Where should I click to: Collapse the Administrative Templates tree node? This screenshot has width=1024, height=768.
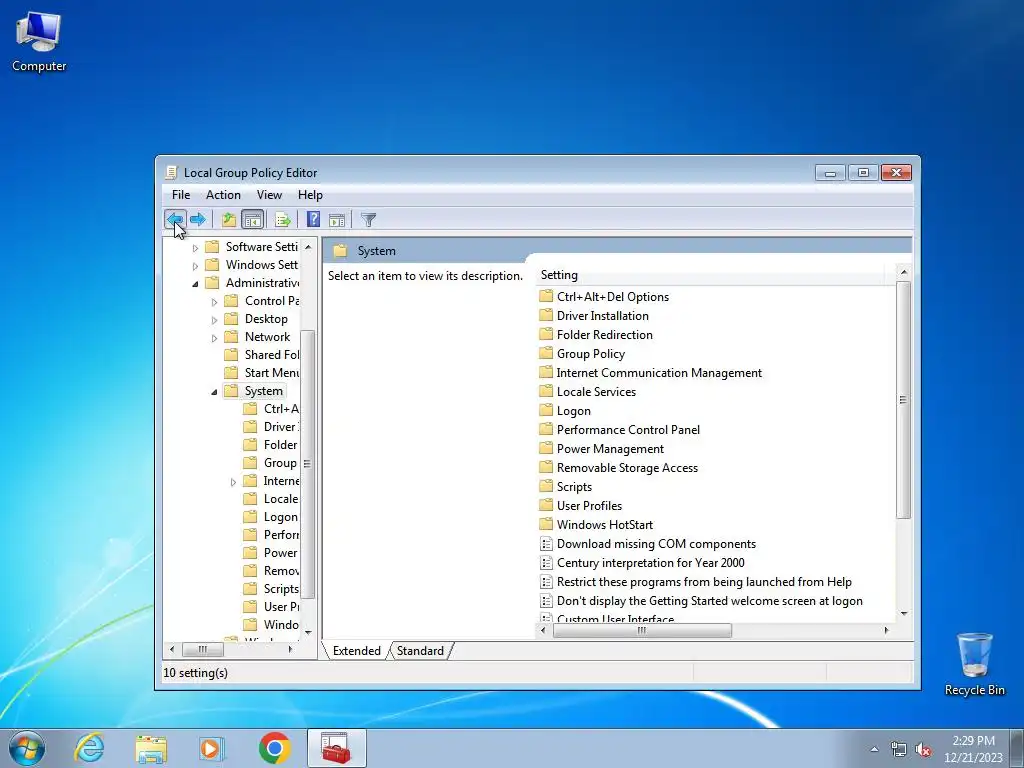click(195, 283)
